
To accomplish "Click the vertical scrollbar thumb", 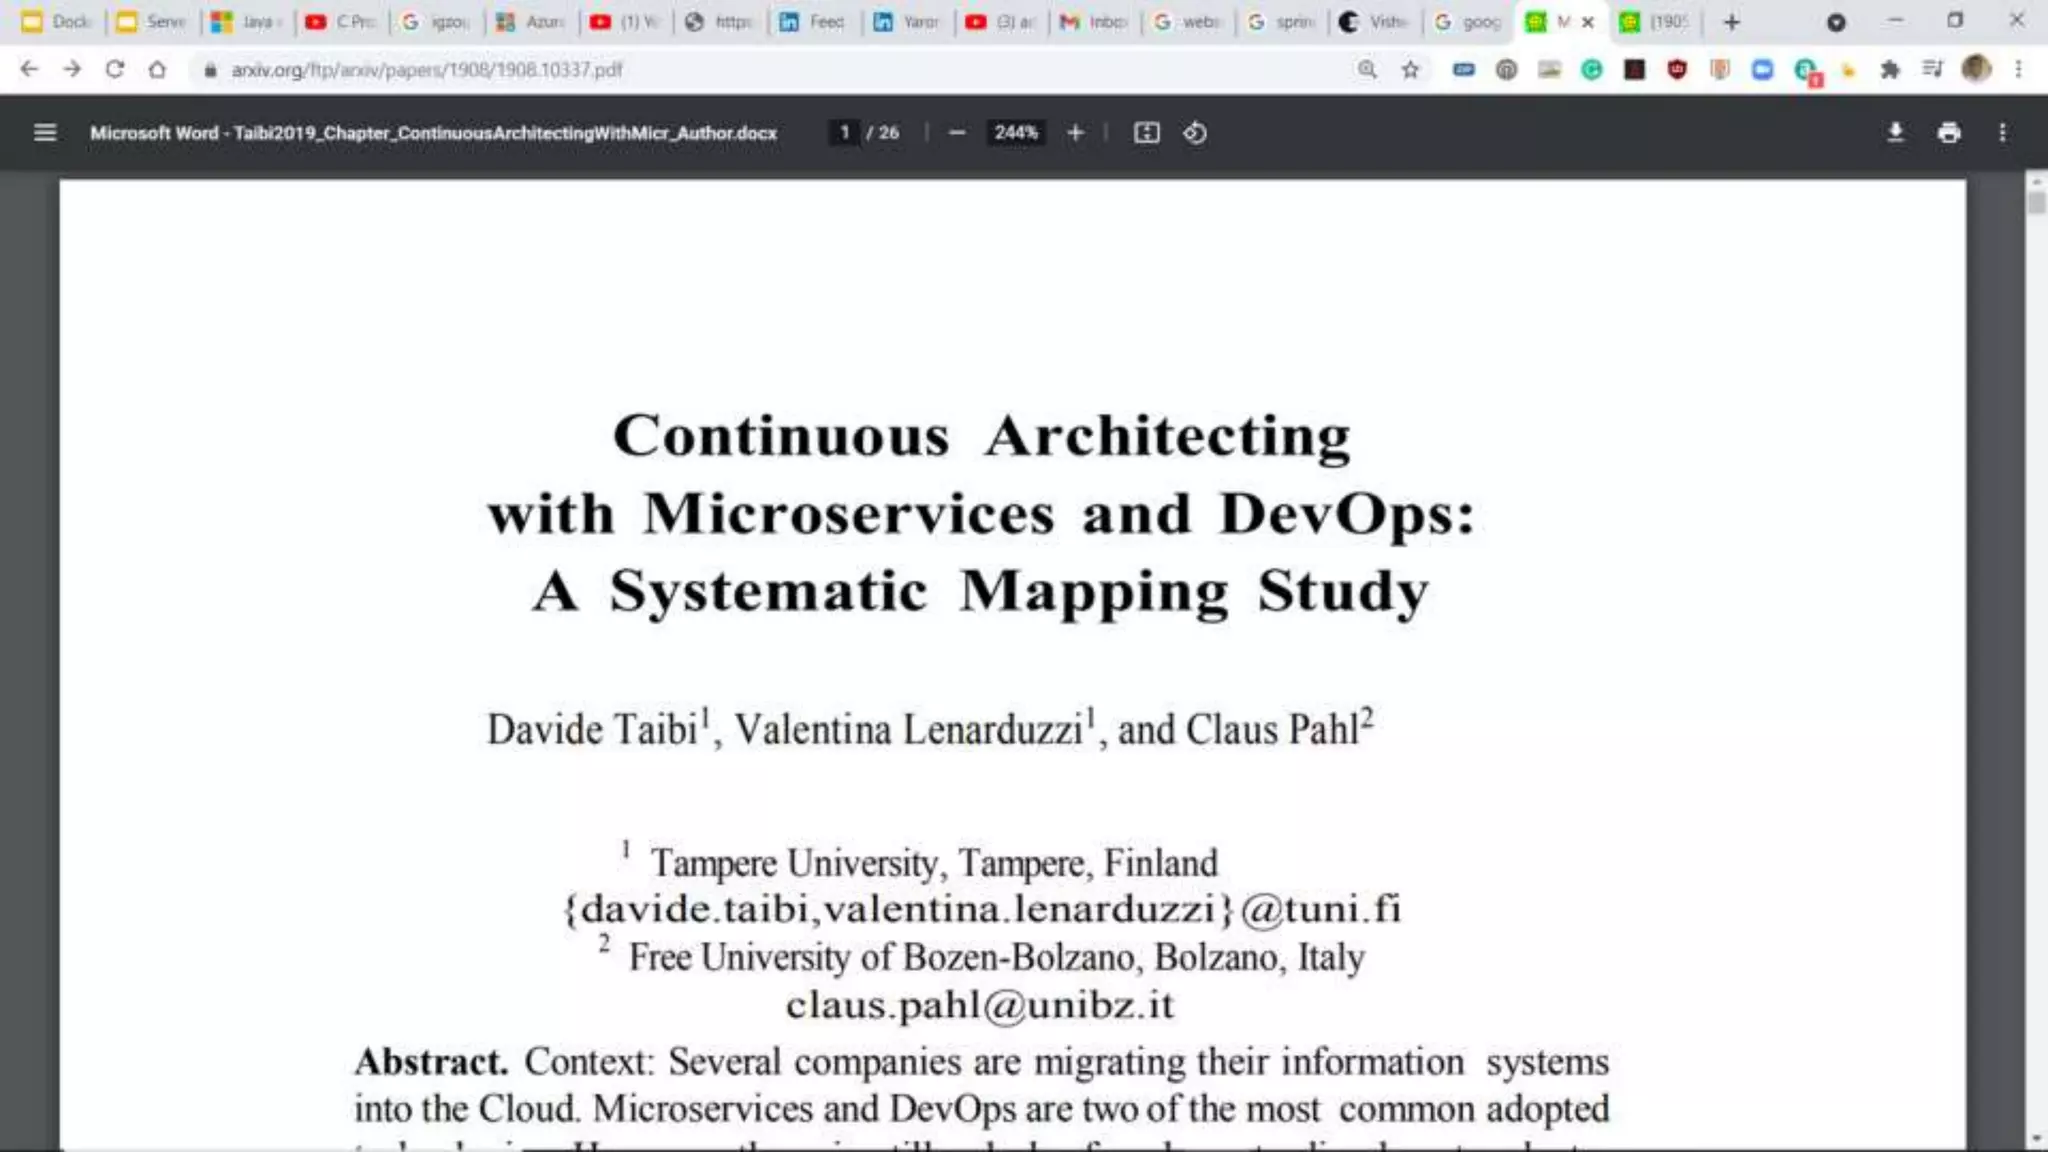I will (x=2035, y=202).
